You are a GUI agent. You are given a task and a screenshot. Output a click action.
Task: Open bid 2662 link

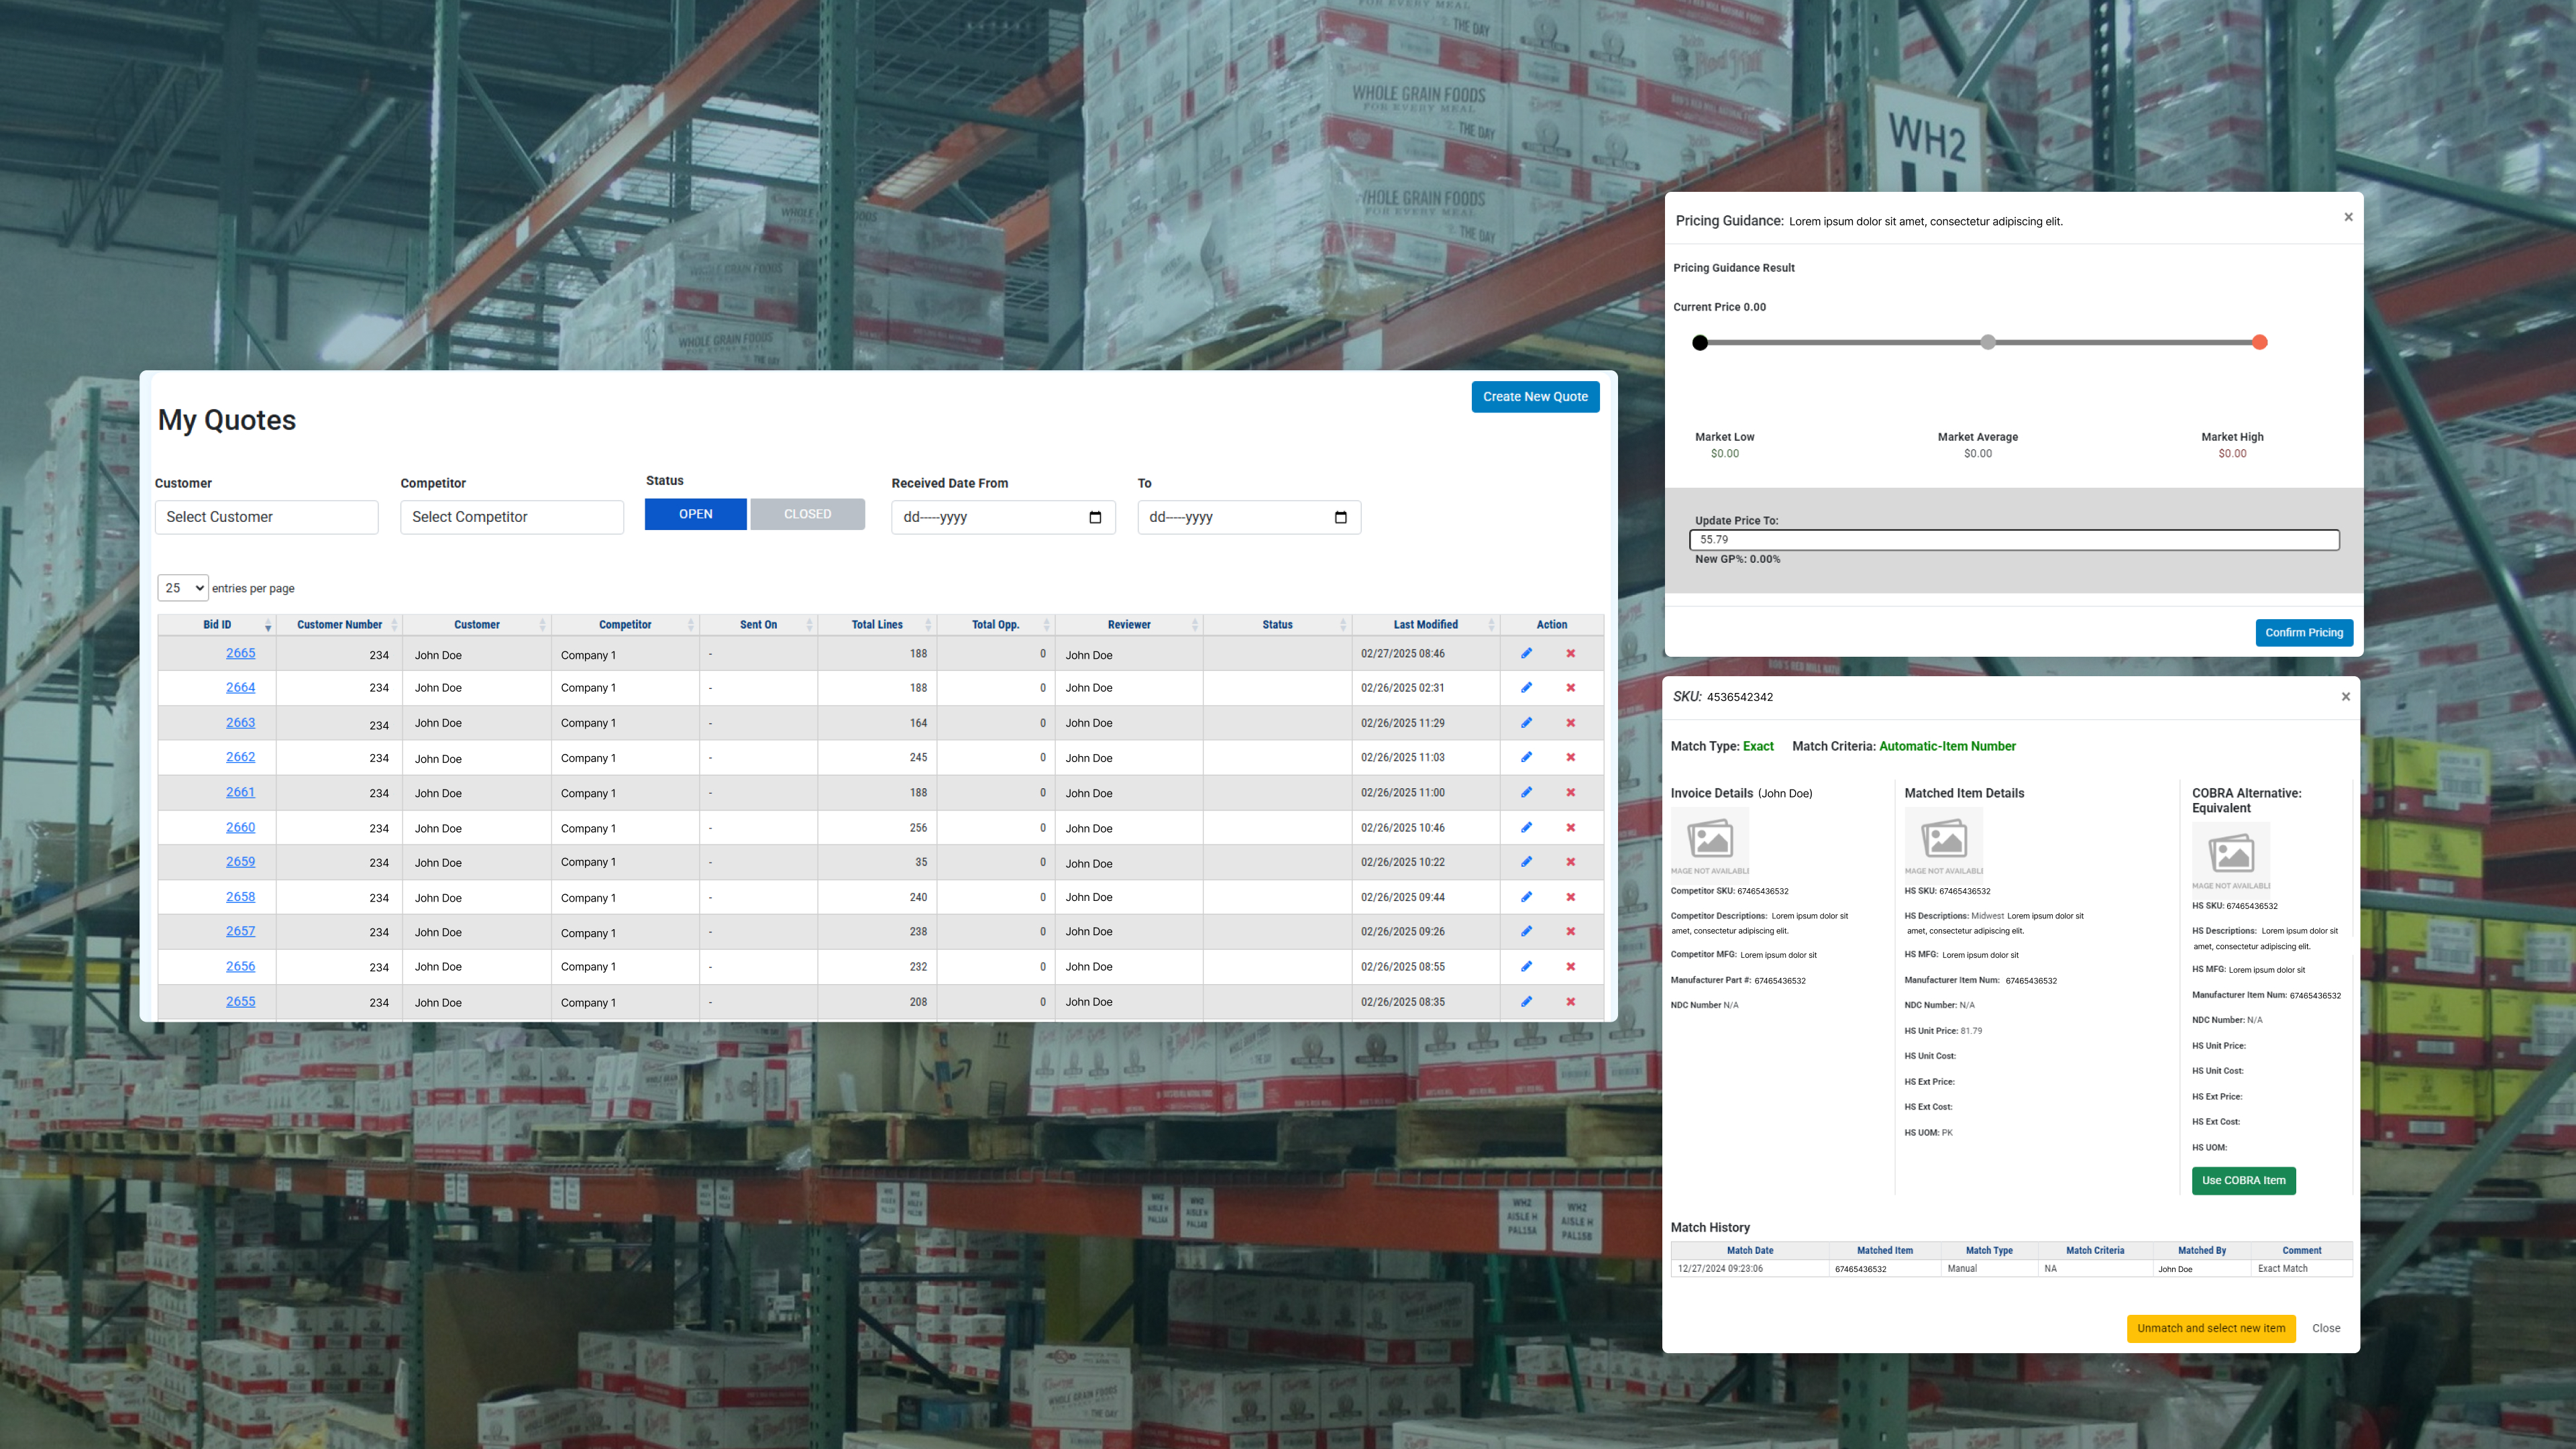coord(240,757)
